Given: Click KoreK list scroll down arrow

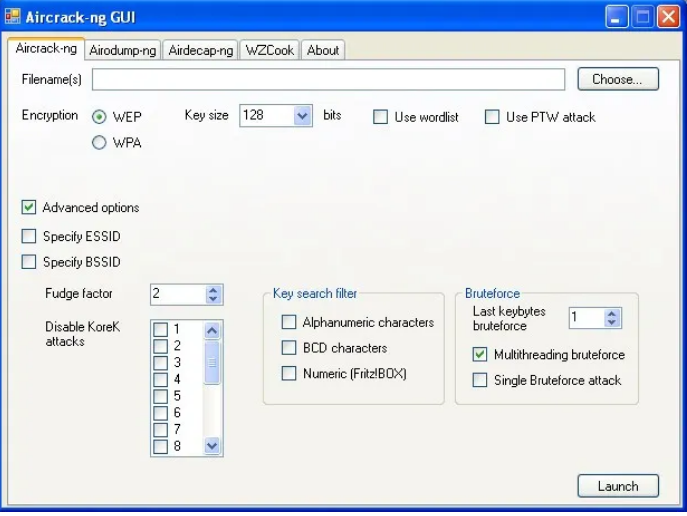Looking at the screenshot, I should pyautogui.click(x=212, y=446).
